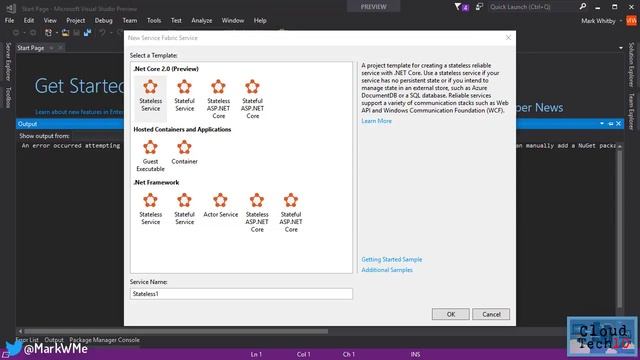Expand the Mark Whitby account dropdown

(621, 21)
